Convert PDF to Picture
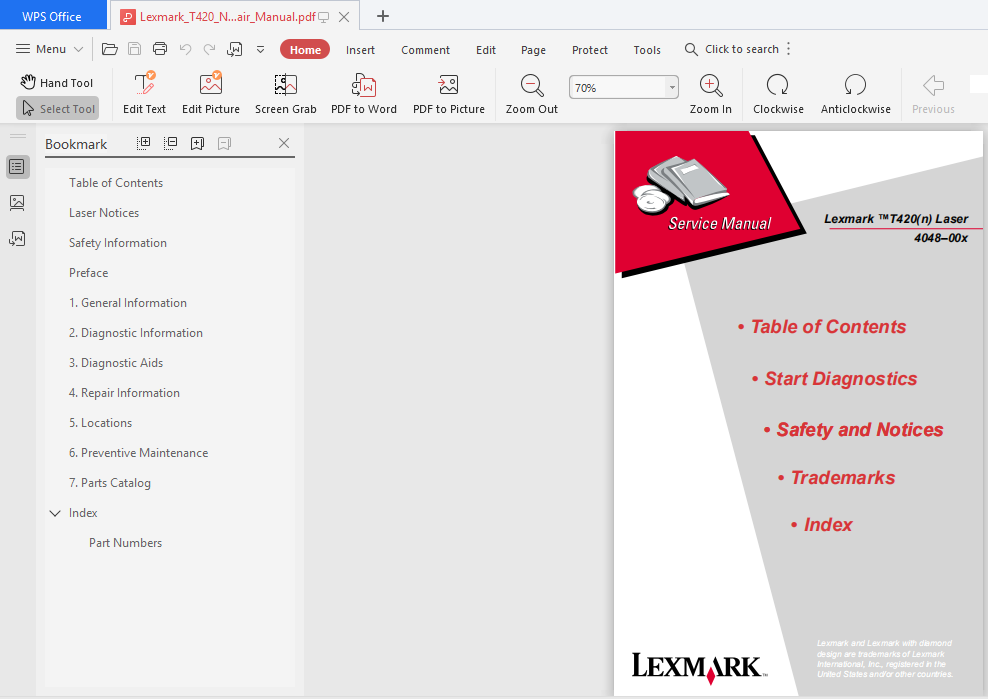Viewport: 988px width, 699px height. tap(449, 93)
